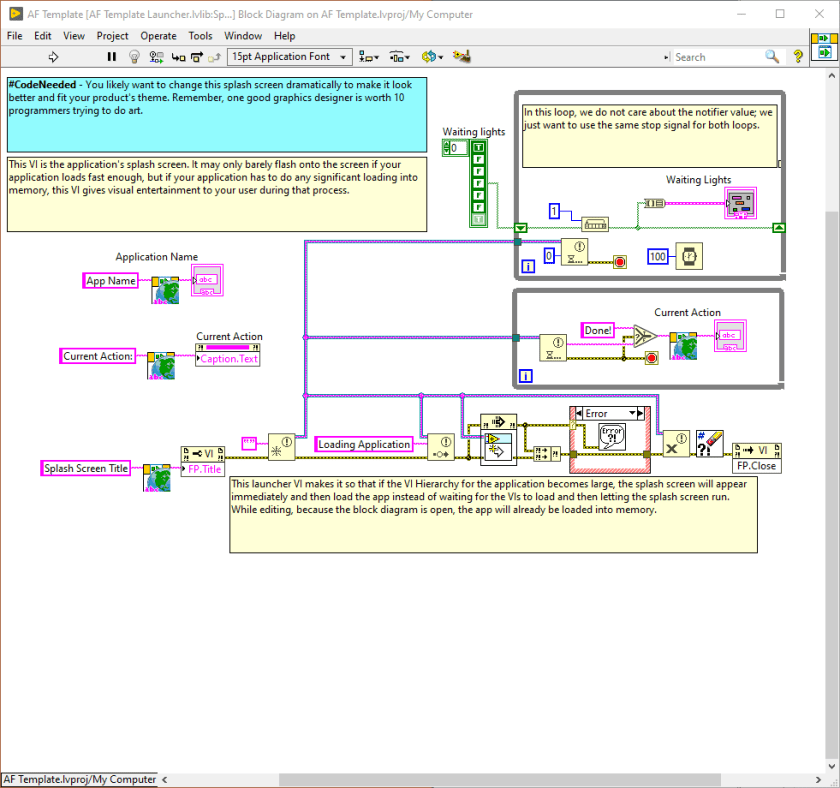Toggle the first True boolean in Waiting lights array
The image size is (840, 788).
pyautogui.click(x=478, y=147)
